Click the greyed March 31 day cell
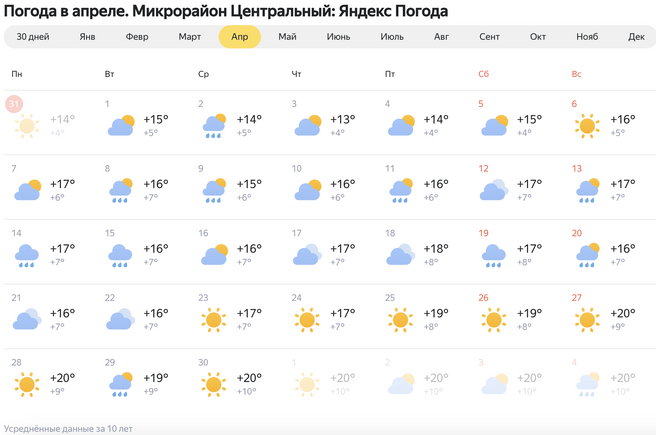 click(47, 120)
